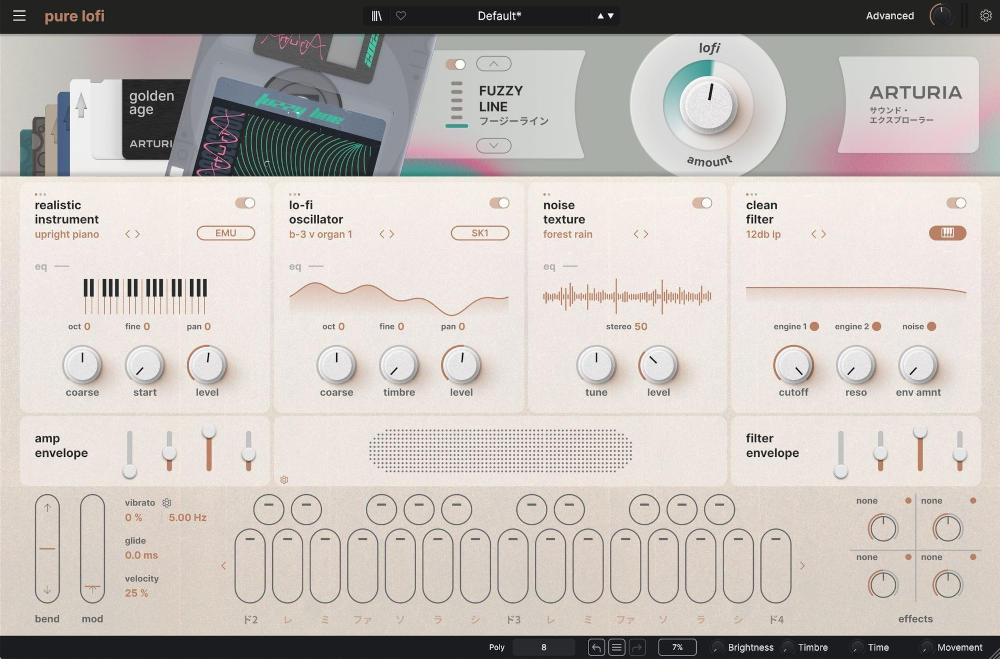Viewport: 1000px width, 659px height.
Task: Select next lofi type with down chevron
Action: pyautogui.click(x=494, y=146)
